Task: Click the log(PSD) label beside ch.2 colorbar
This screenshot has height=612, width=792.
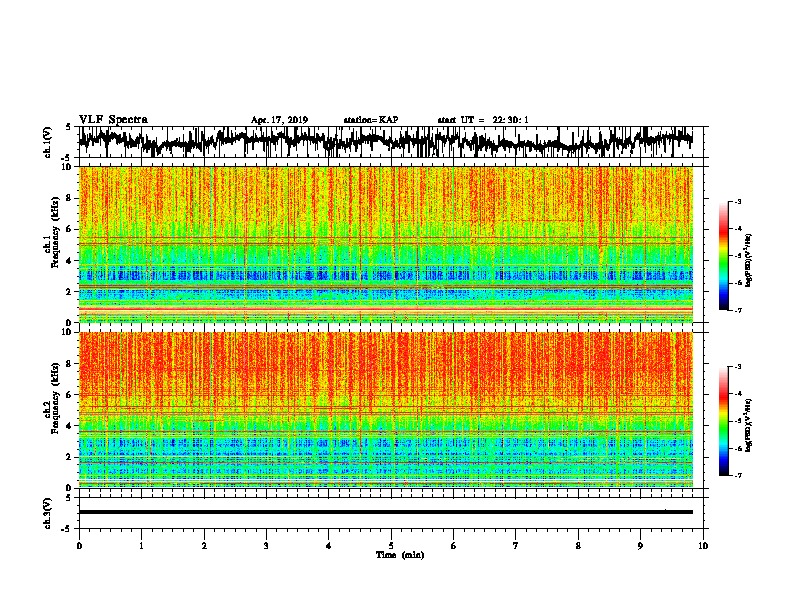Action: coord(748,424)
